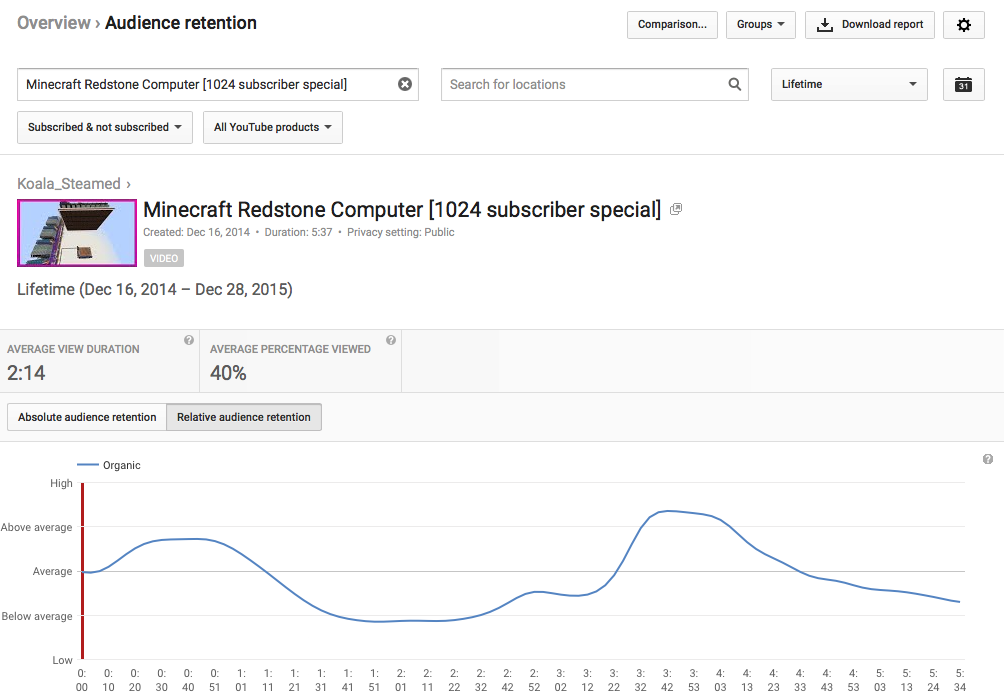Image resolution: width=1004 pixels, height=697 pixels.
Task: Toggle the Organic legend series
Action: (110, 465)
